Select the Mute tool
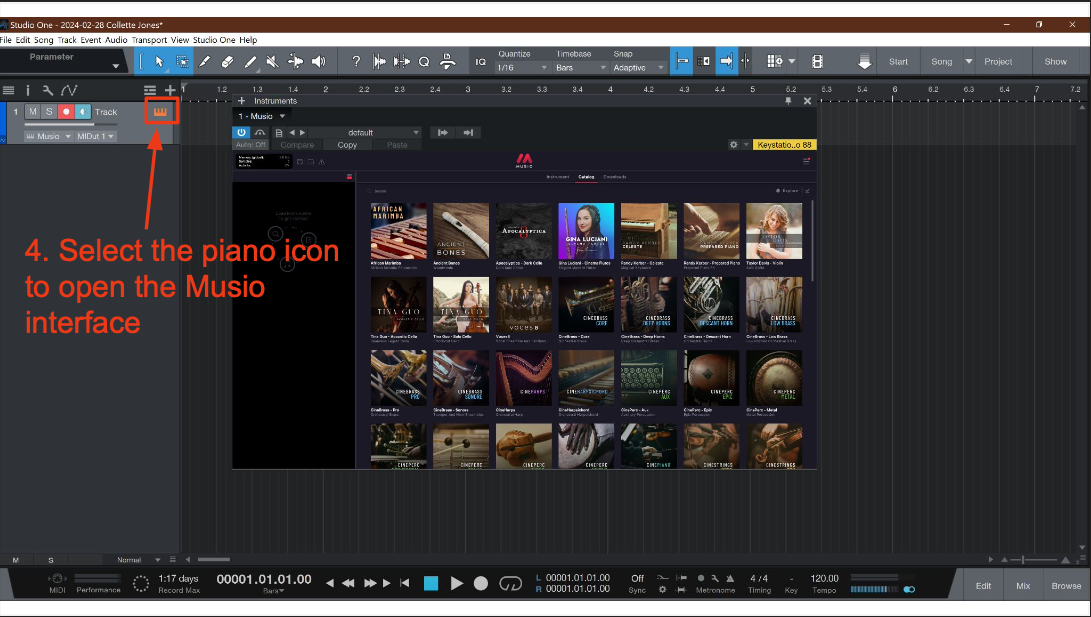 click(273, 62)
